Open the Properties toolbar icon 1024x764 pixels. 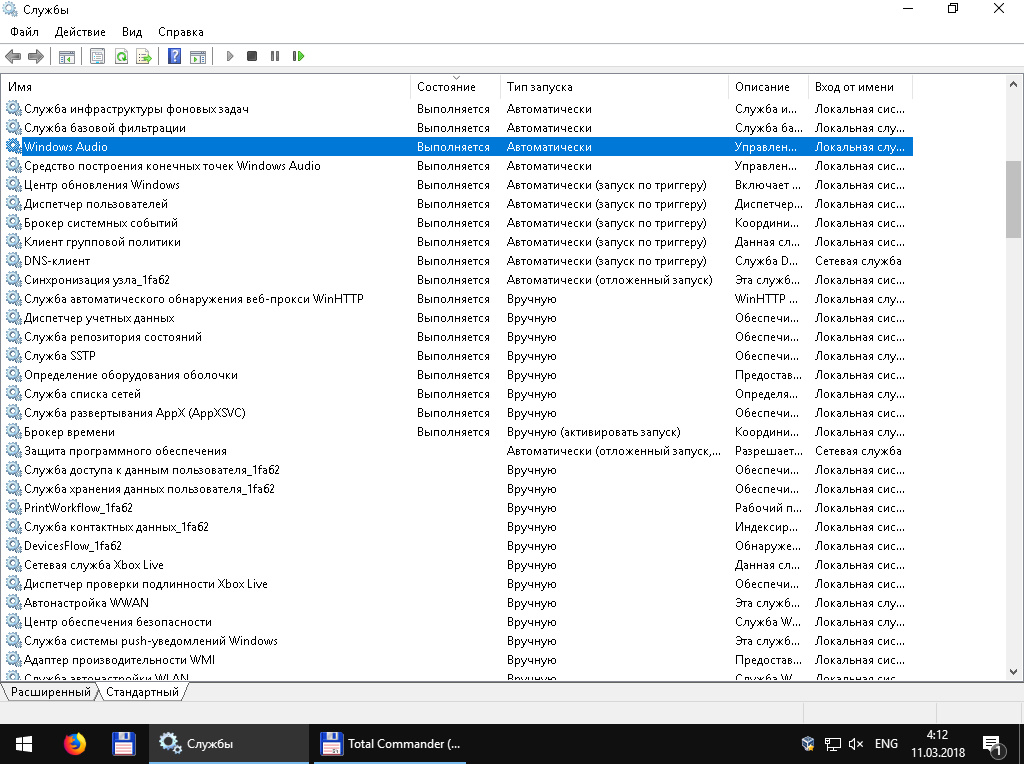pos(97,56)
